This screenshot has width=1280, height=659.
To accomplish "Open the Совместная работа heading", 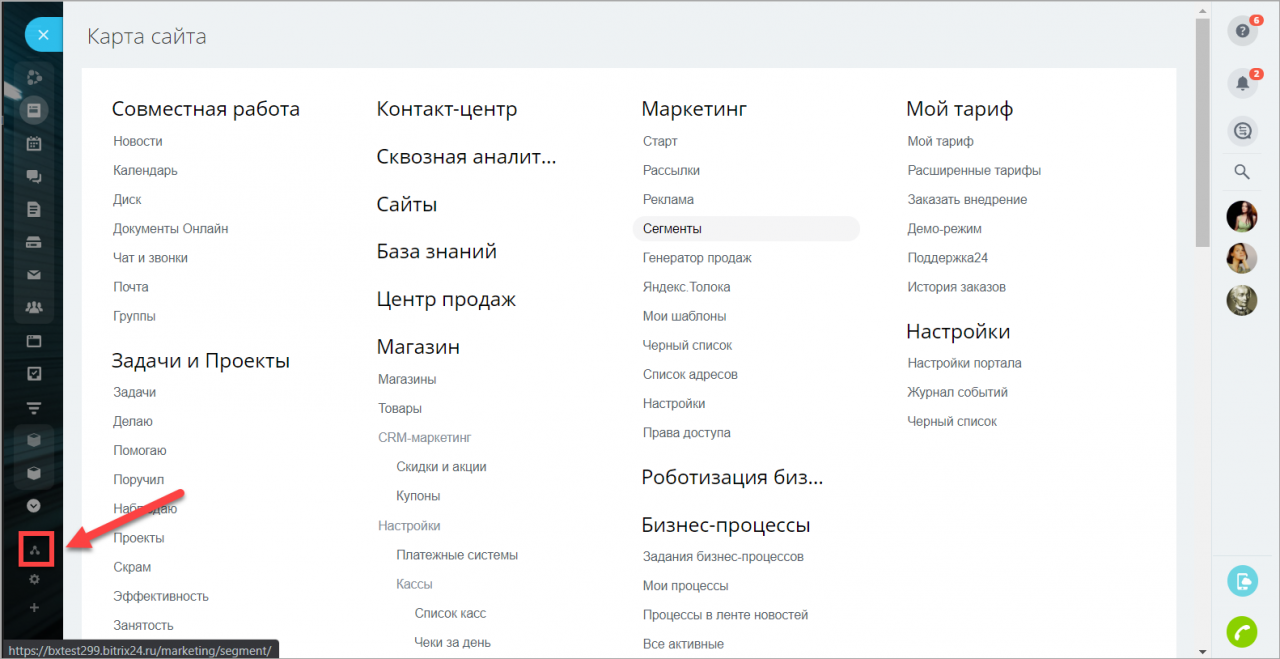I will pos(206,109).
